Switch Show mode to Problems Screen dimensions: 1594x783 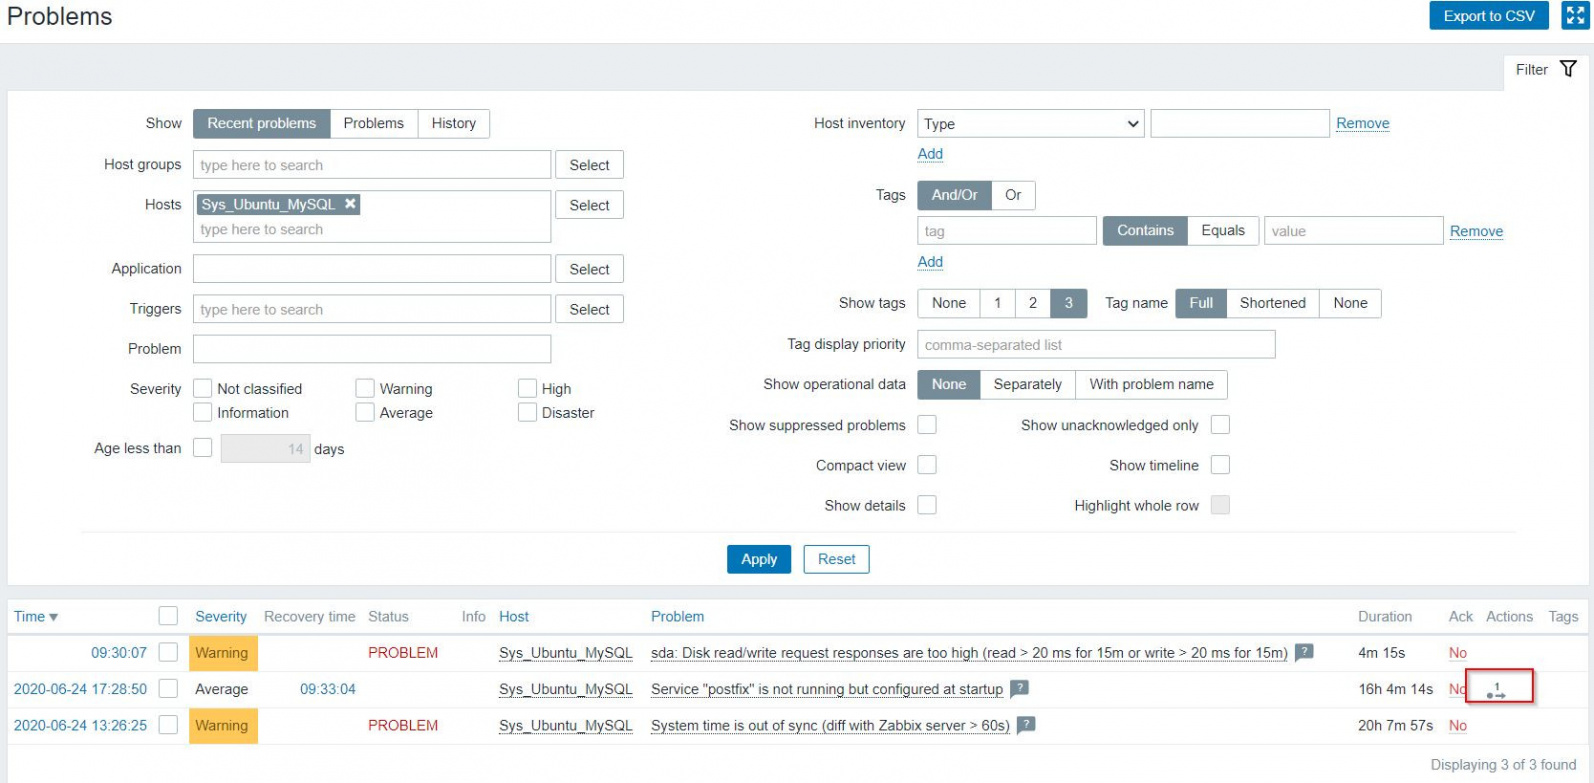[374, 123]
